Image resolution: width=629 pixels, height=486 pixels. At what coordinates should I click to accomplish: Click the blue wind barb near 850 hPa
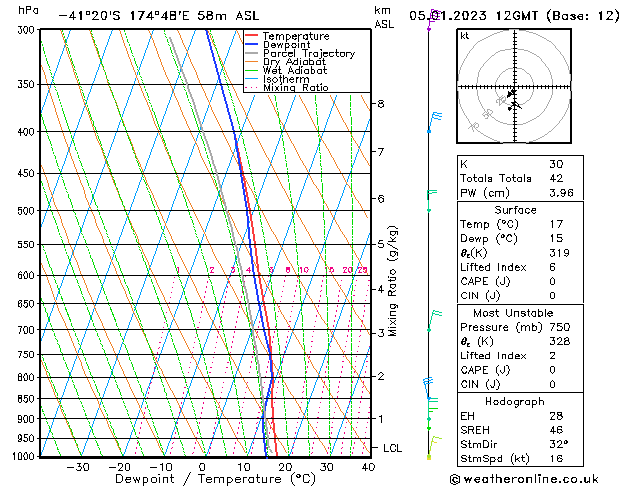428,388
